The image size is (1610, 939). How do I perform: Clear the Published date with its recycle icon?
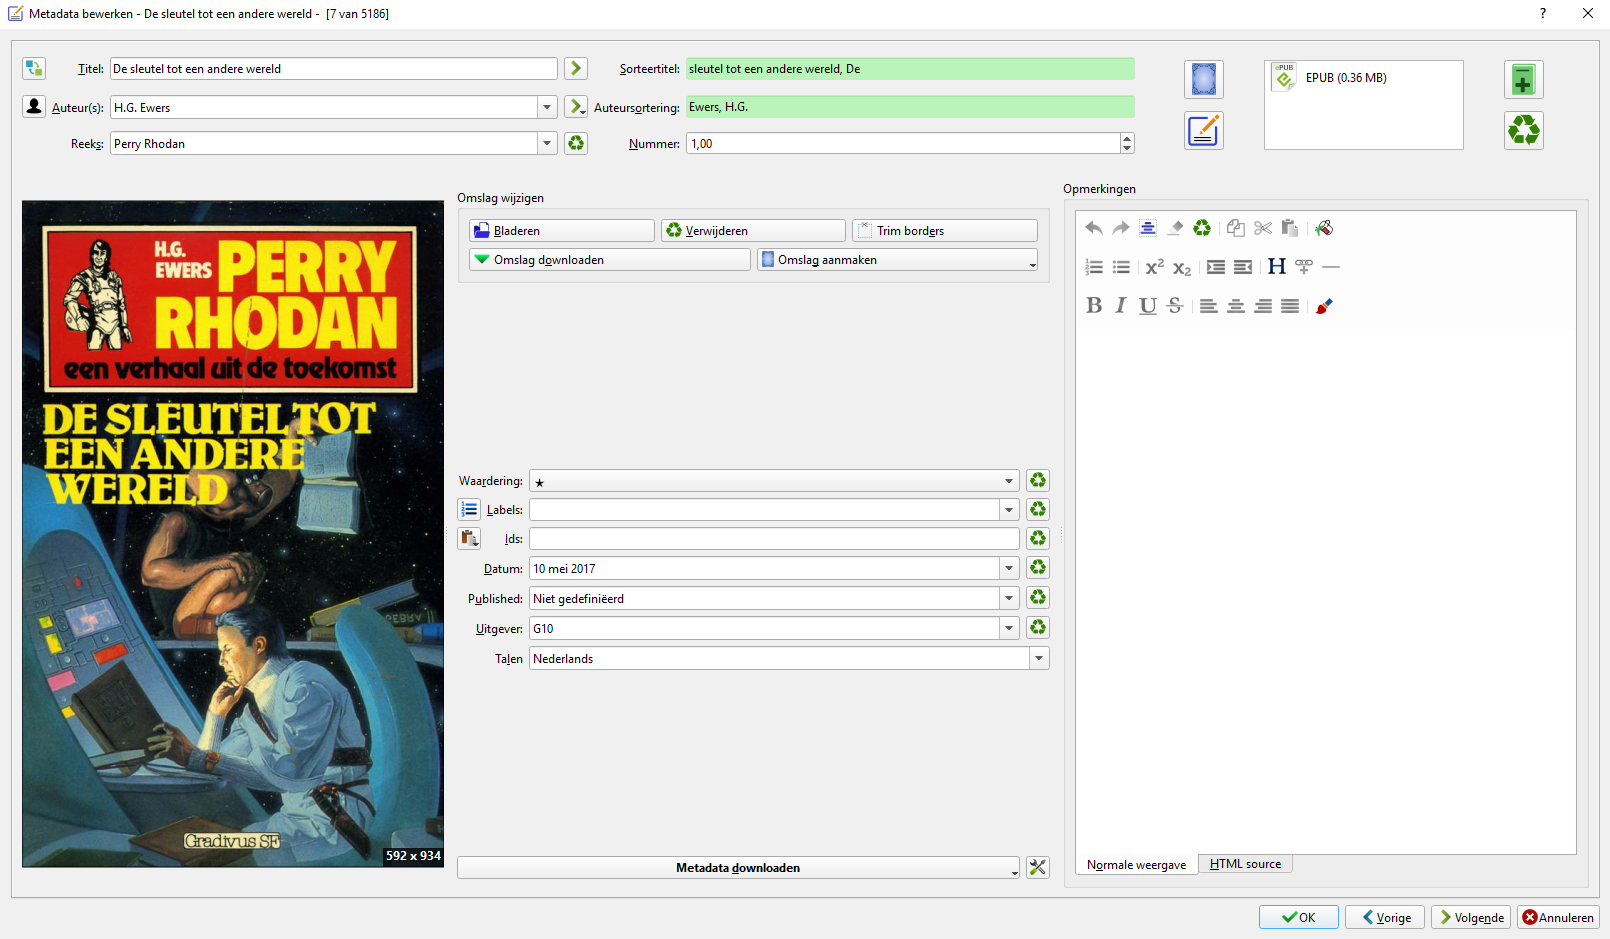1038,598
